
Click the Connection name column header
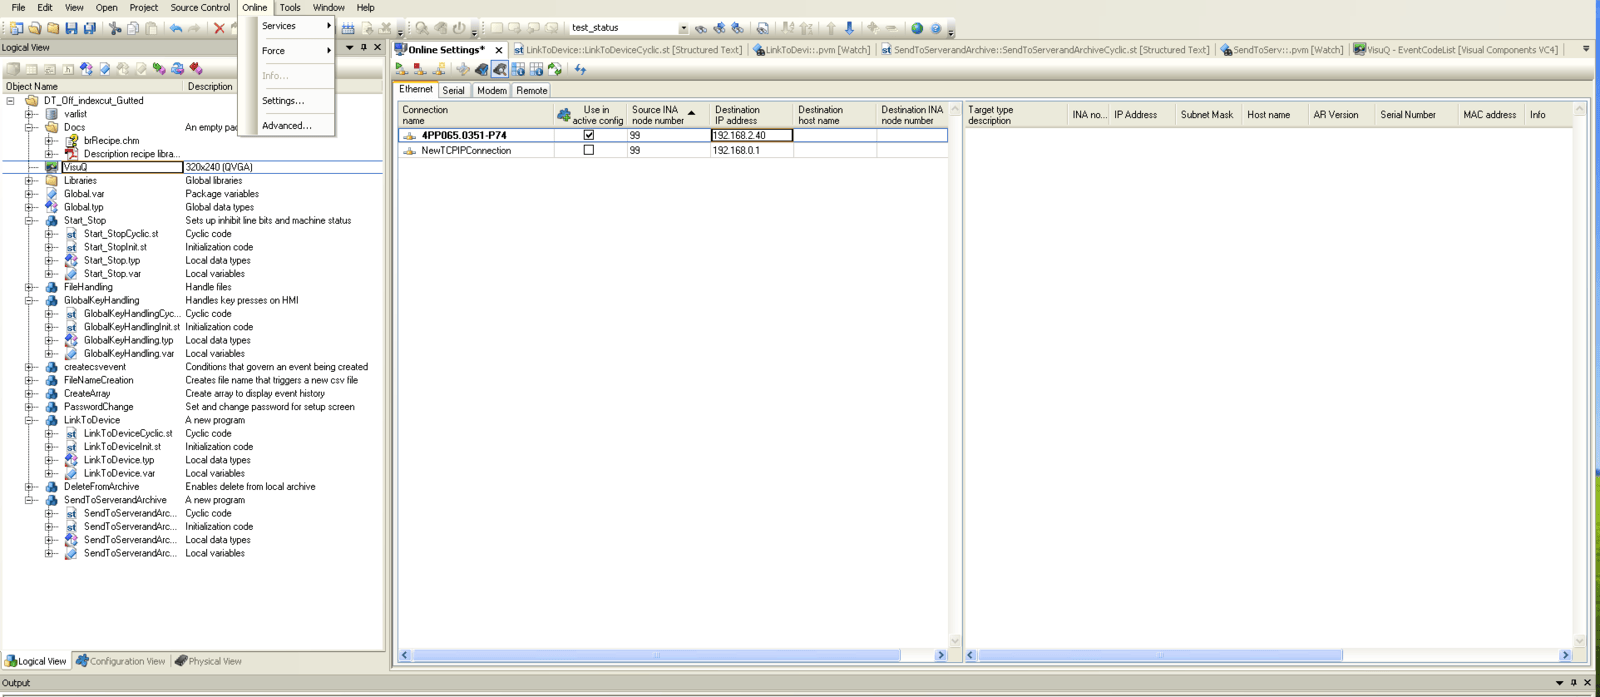point(476,115)
